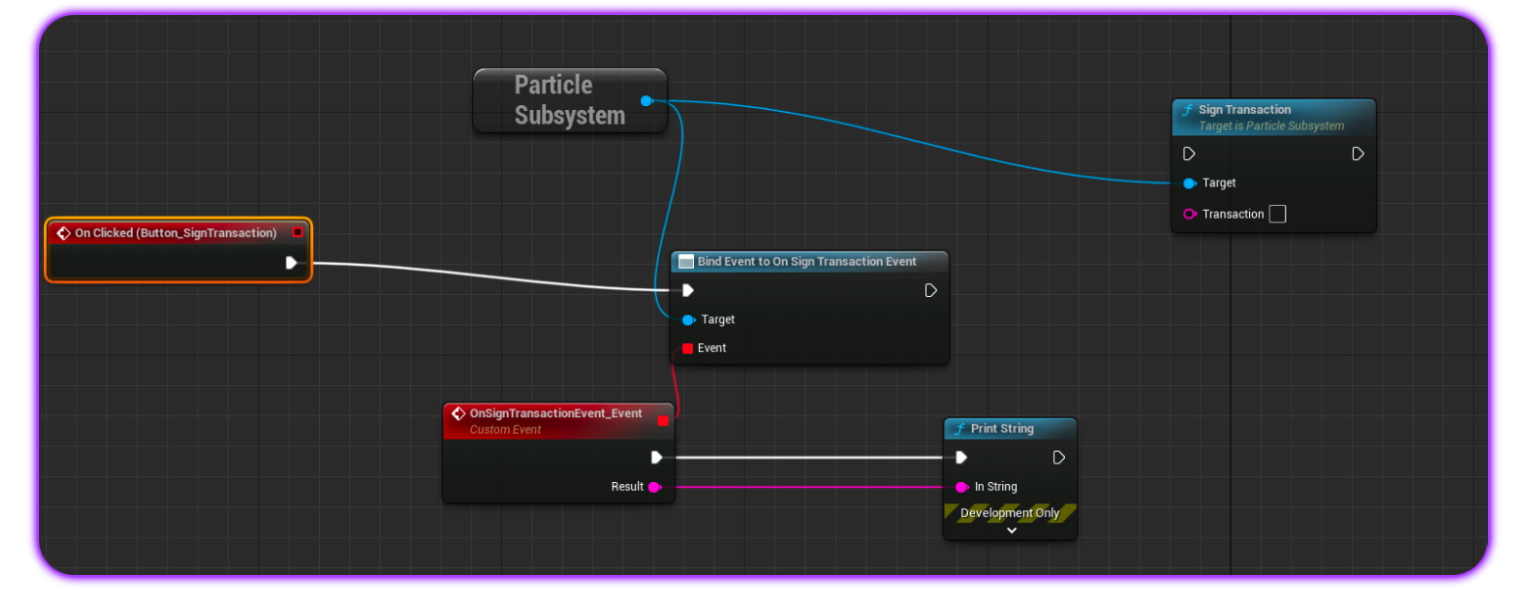This screenshot has width=1526, height=590.
Task: Select the Sign Transaction node title
Action: 1245,110
